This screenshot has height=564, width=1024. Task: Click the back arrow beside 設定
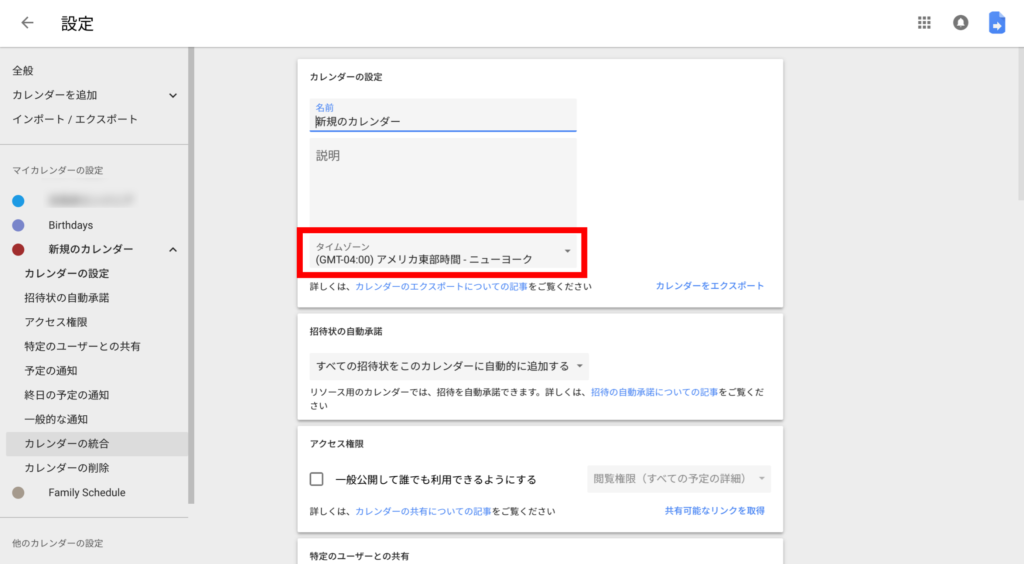tap(27, 23)
